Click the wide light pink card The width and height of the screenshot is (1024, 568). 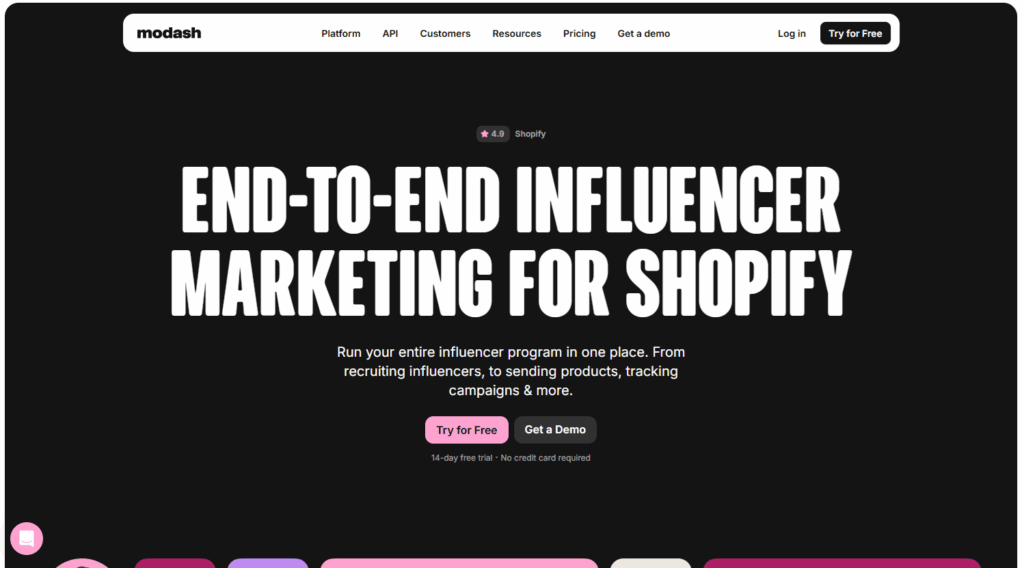(x=459, y=562)
